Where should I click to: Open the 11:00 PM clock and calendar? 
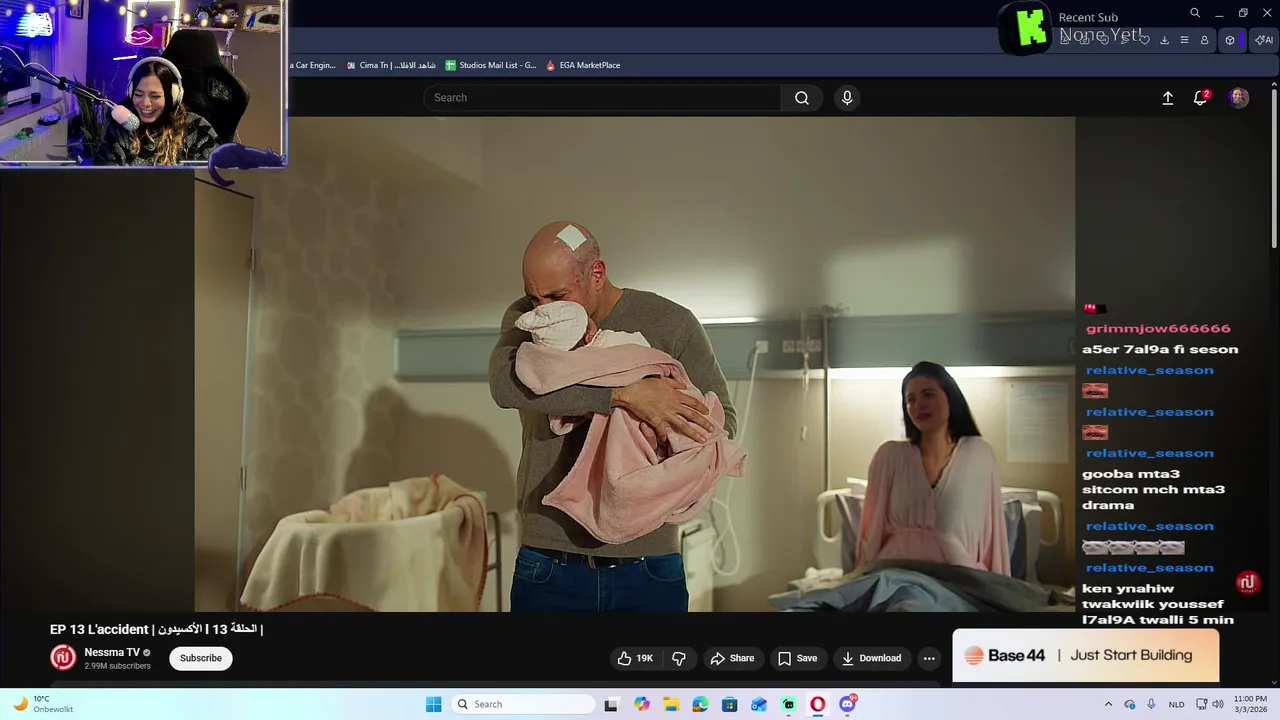tap(1250, 704)
